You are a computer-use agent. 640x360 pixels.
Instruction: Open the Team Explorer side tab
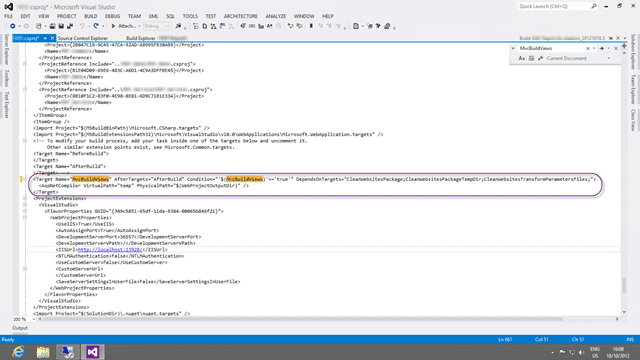click(x=633, y=89)
